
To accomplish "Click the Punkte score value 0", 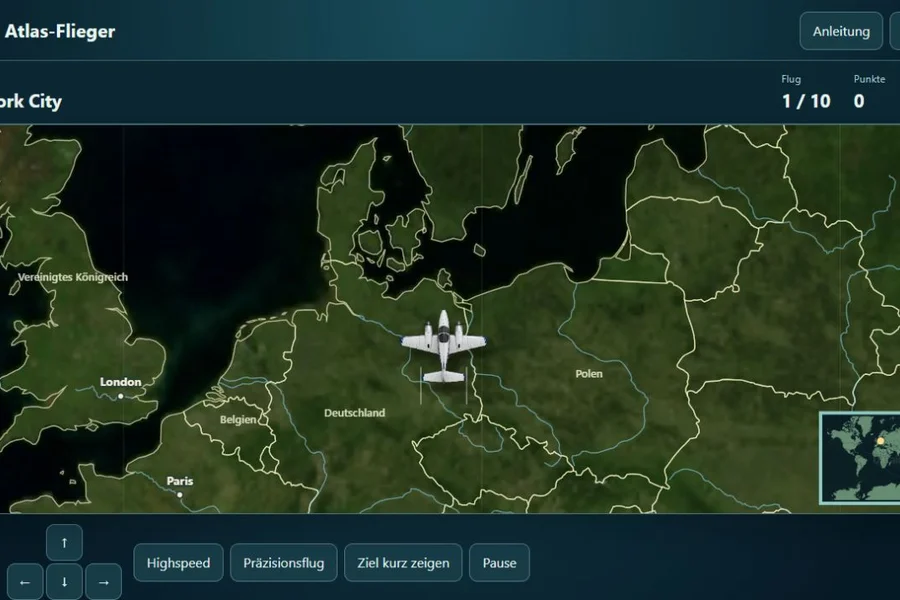I will click(859, 101).
